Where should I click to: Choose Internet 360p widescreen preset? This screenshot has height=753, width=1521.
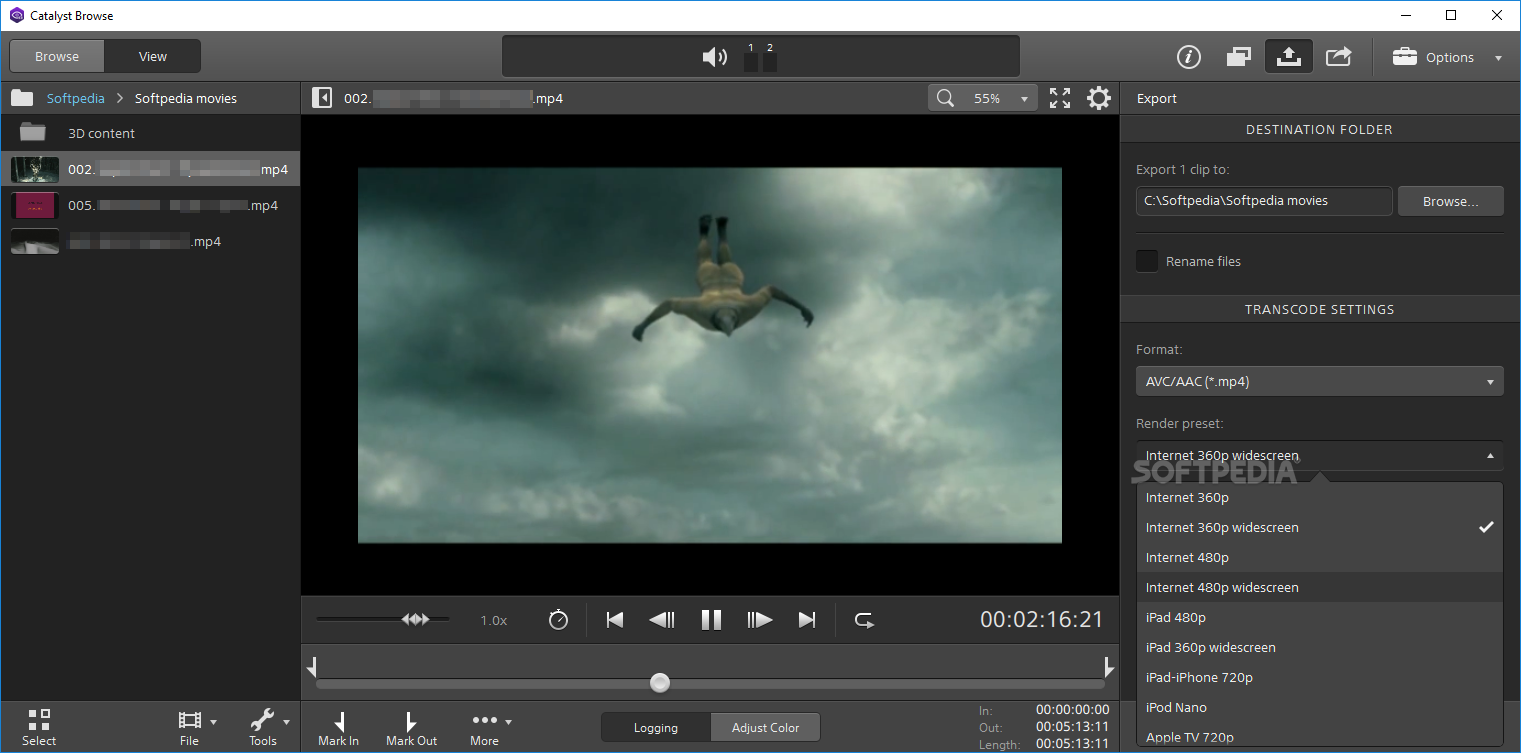pos(1319,527)
